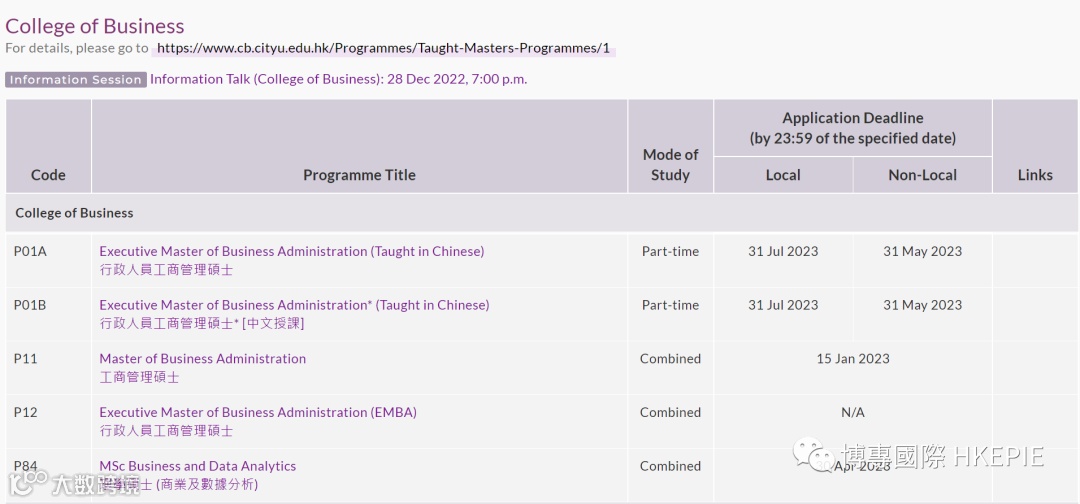This screenshot has width=1080, height=504.
Task: Open the Information Talk 28 Dec 2022 link
Action: coord(338,79)
